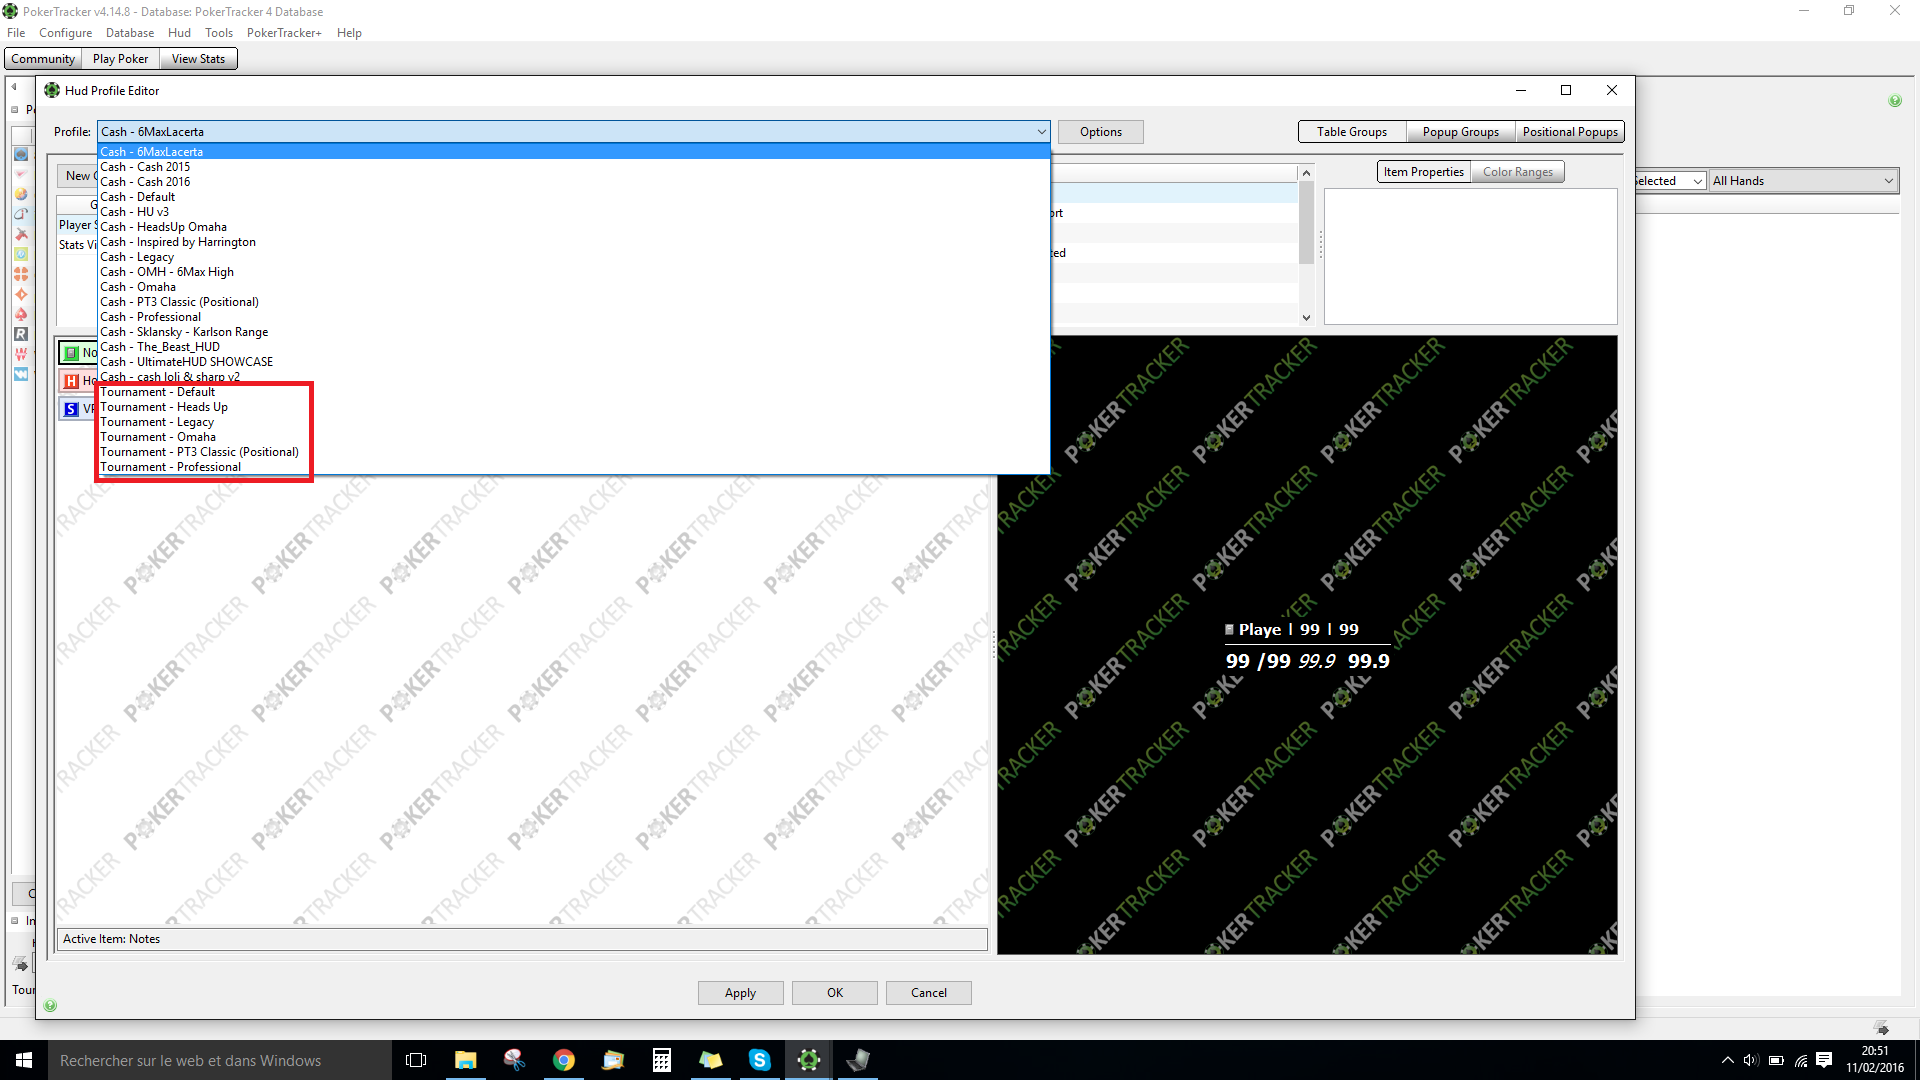Click green help icon at editor bottom left

[x=51, y=1005]
